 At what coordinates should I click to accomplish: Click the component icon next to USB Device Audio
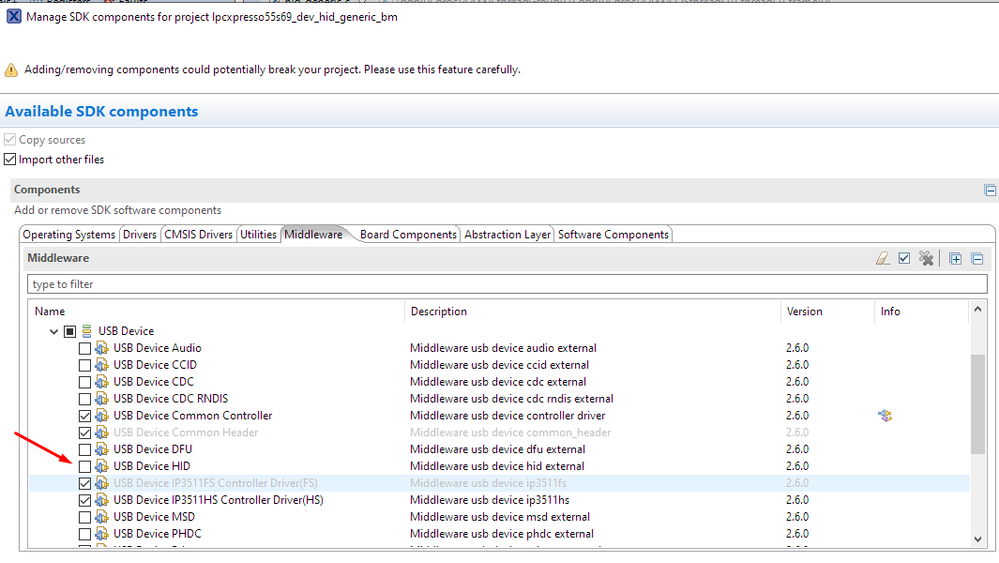102,348
